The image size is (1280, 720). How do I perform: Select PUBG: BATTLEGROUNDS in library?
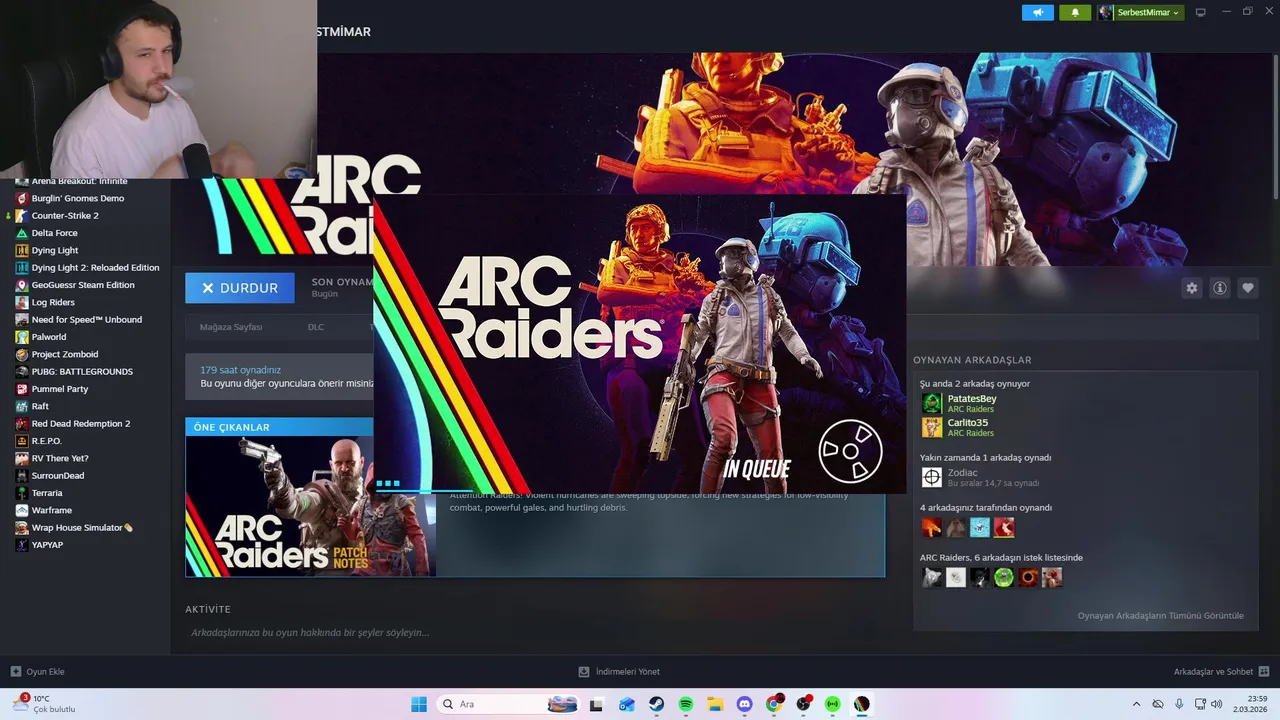[81, 371]
